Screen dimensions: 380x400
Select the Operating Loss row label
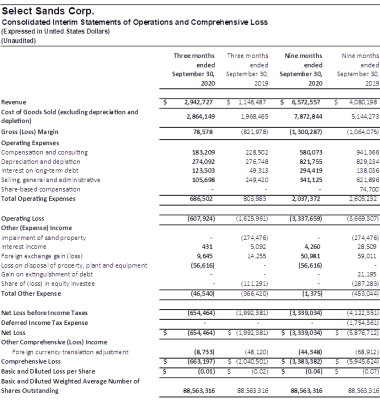point(23,219)
